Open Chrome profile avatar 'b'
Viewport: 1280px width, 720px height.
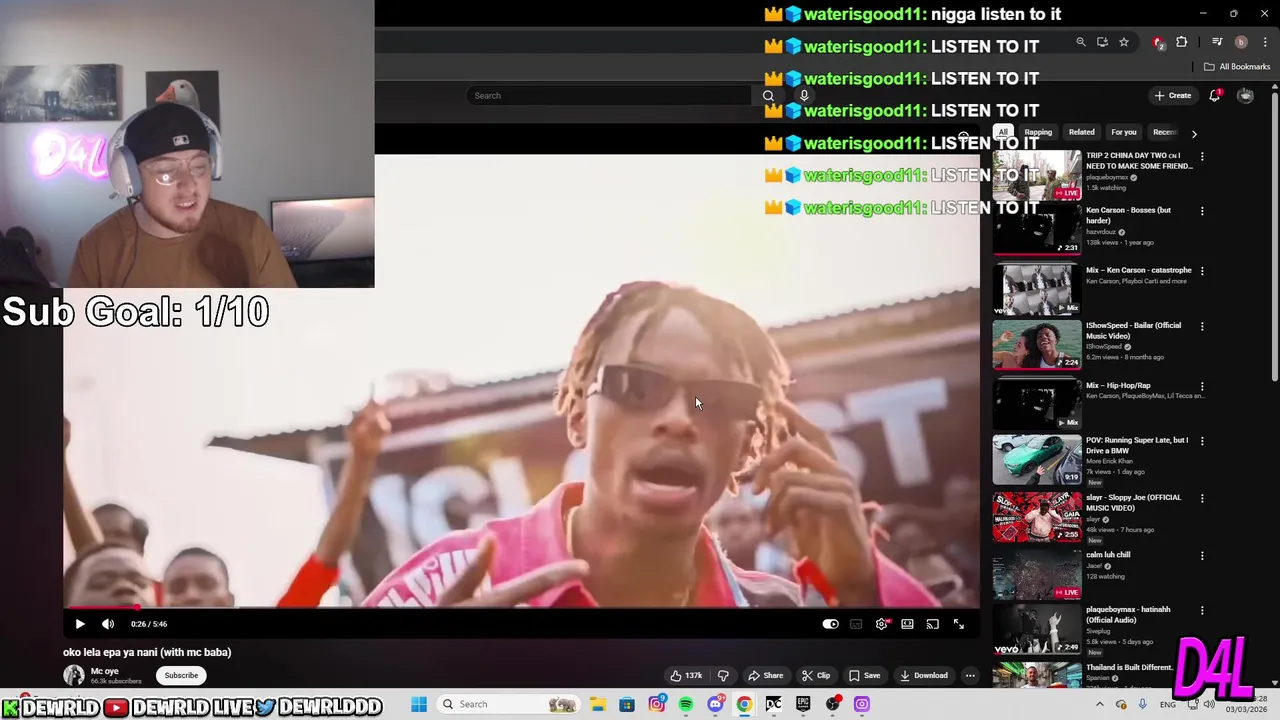pos(1241,42)
